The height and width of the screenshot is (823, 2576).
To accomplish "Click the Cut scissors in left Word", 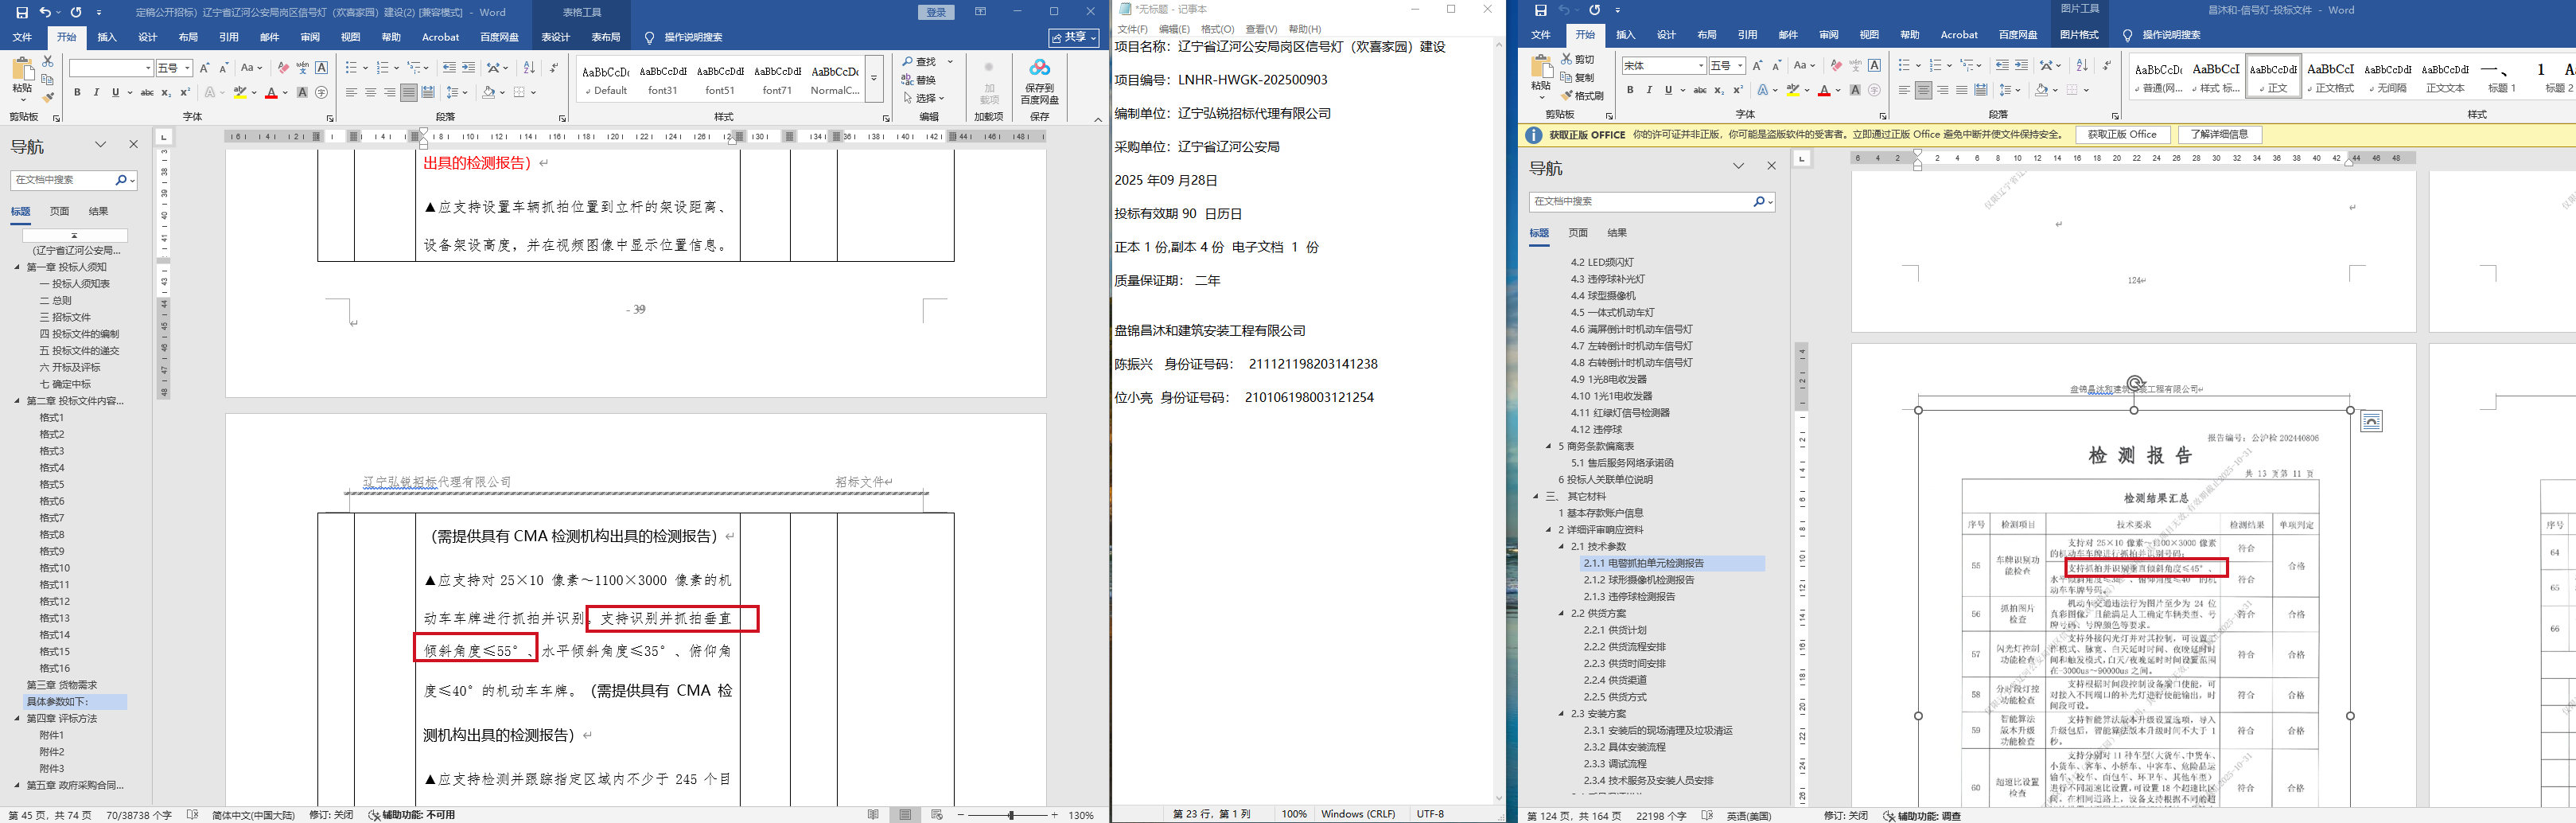I will pos(47,62).
